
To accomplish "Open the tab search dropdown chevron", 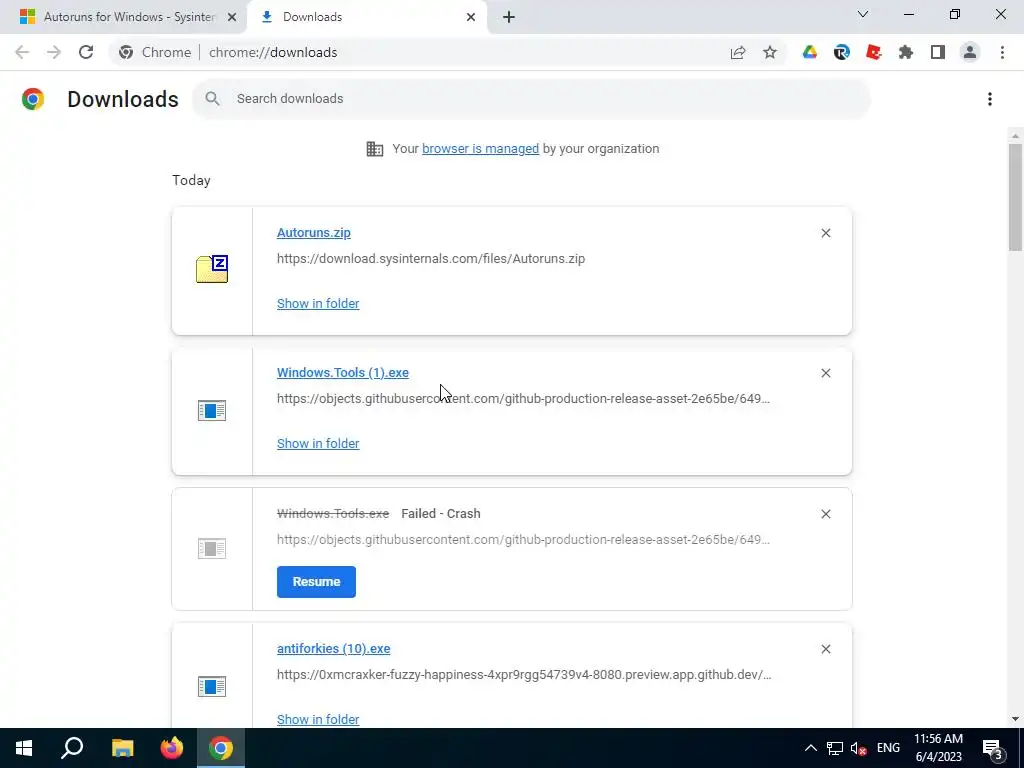I will 863,14.
